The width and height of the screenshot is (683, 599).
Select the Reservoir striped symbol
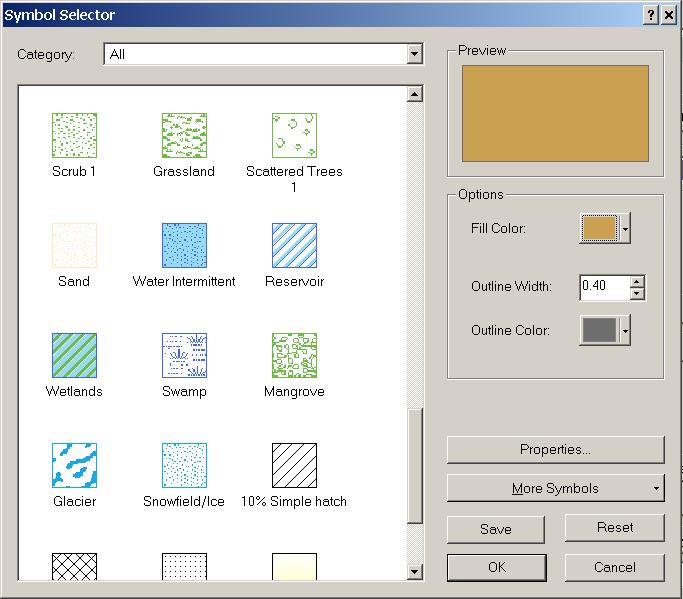click(x=294, y=245)
